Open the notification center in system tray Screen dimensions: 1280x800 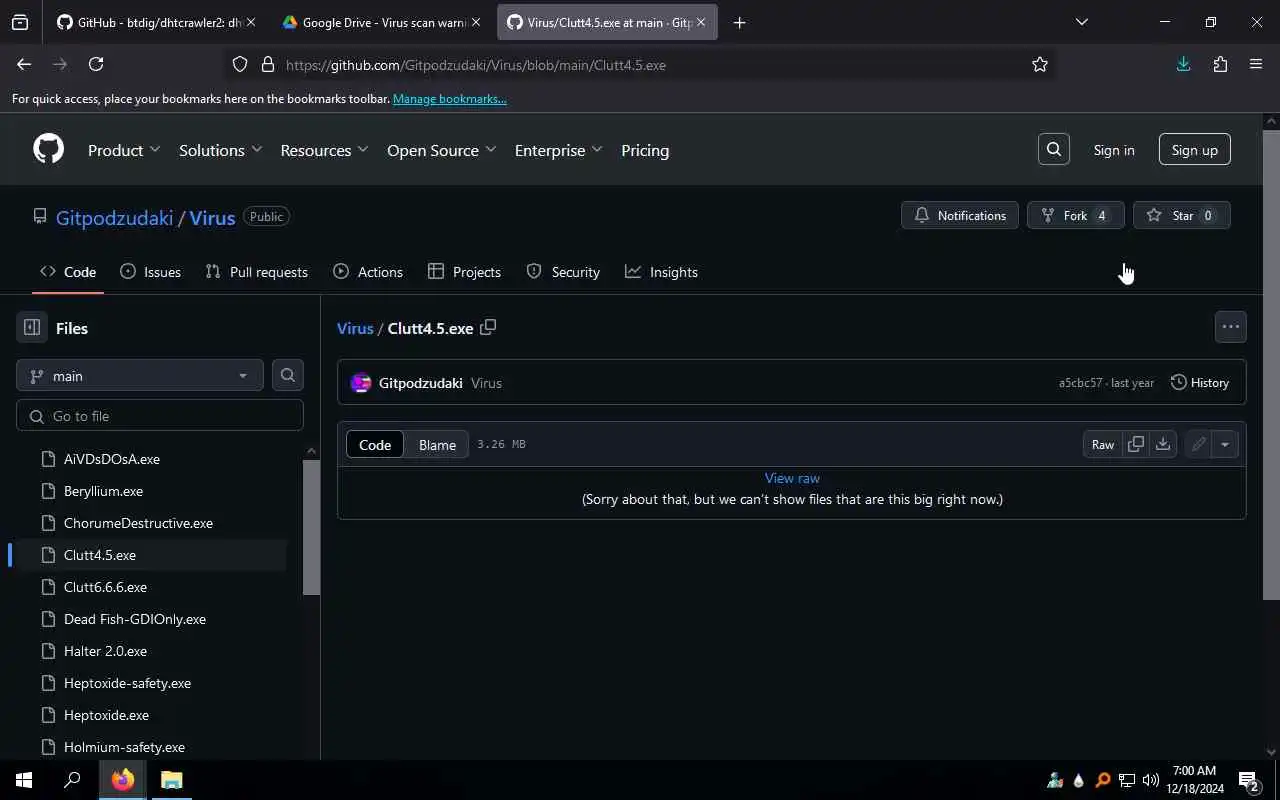click(1249, 781)
